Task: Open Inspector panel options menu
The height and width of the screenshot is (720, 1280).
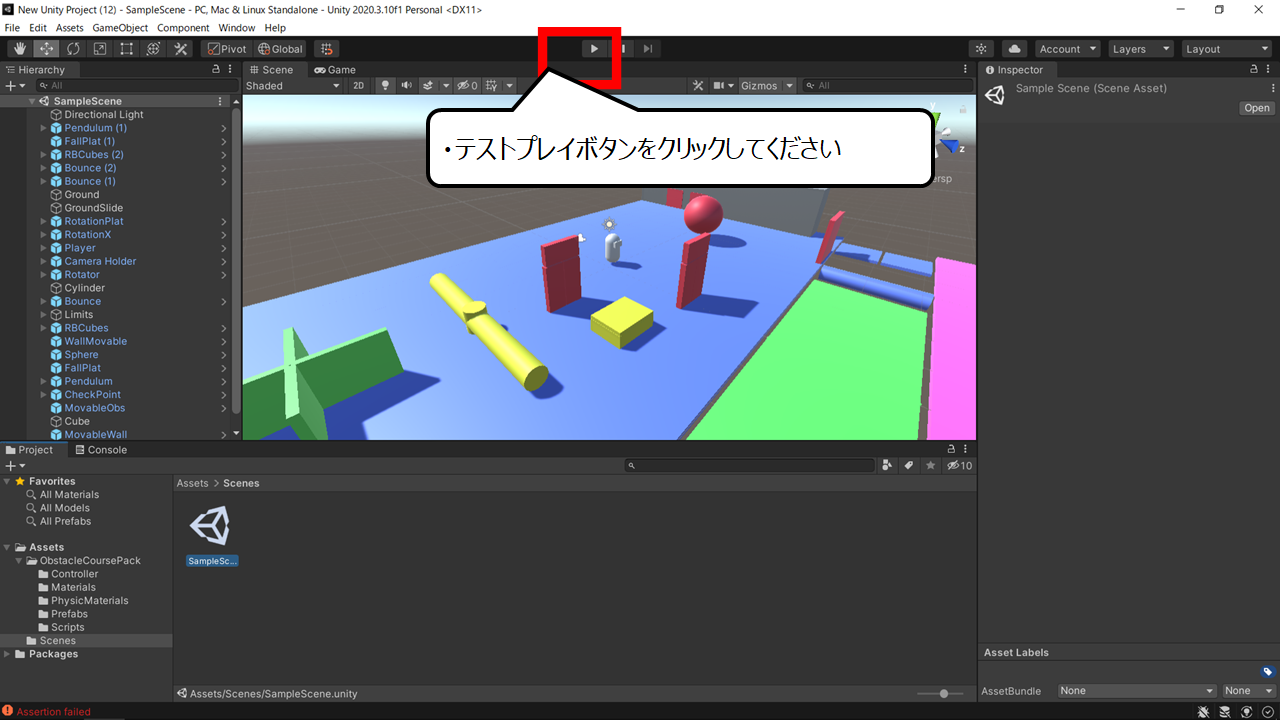Action: 1270,70
